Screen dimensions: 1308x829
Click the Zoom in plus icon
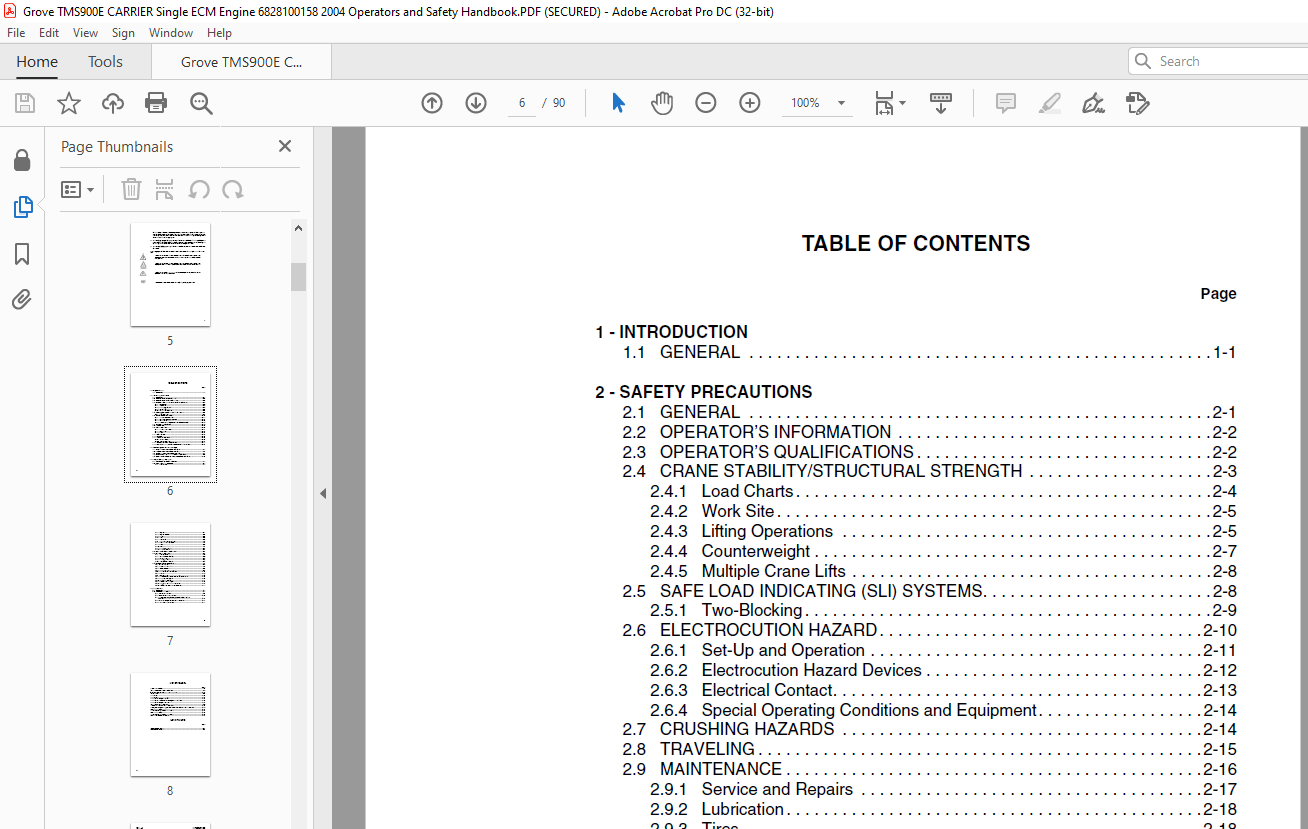(x=750, y=103)
